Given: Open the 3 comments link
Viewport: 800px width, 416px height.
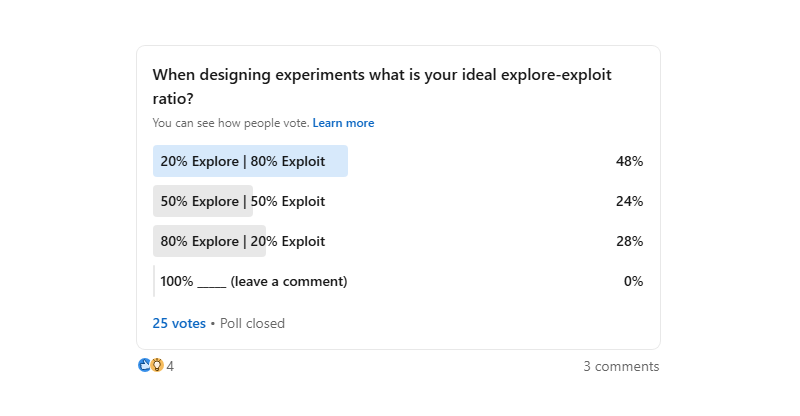Looking at the screenshot, I should (621, 367).
